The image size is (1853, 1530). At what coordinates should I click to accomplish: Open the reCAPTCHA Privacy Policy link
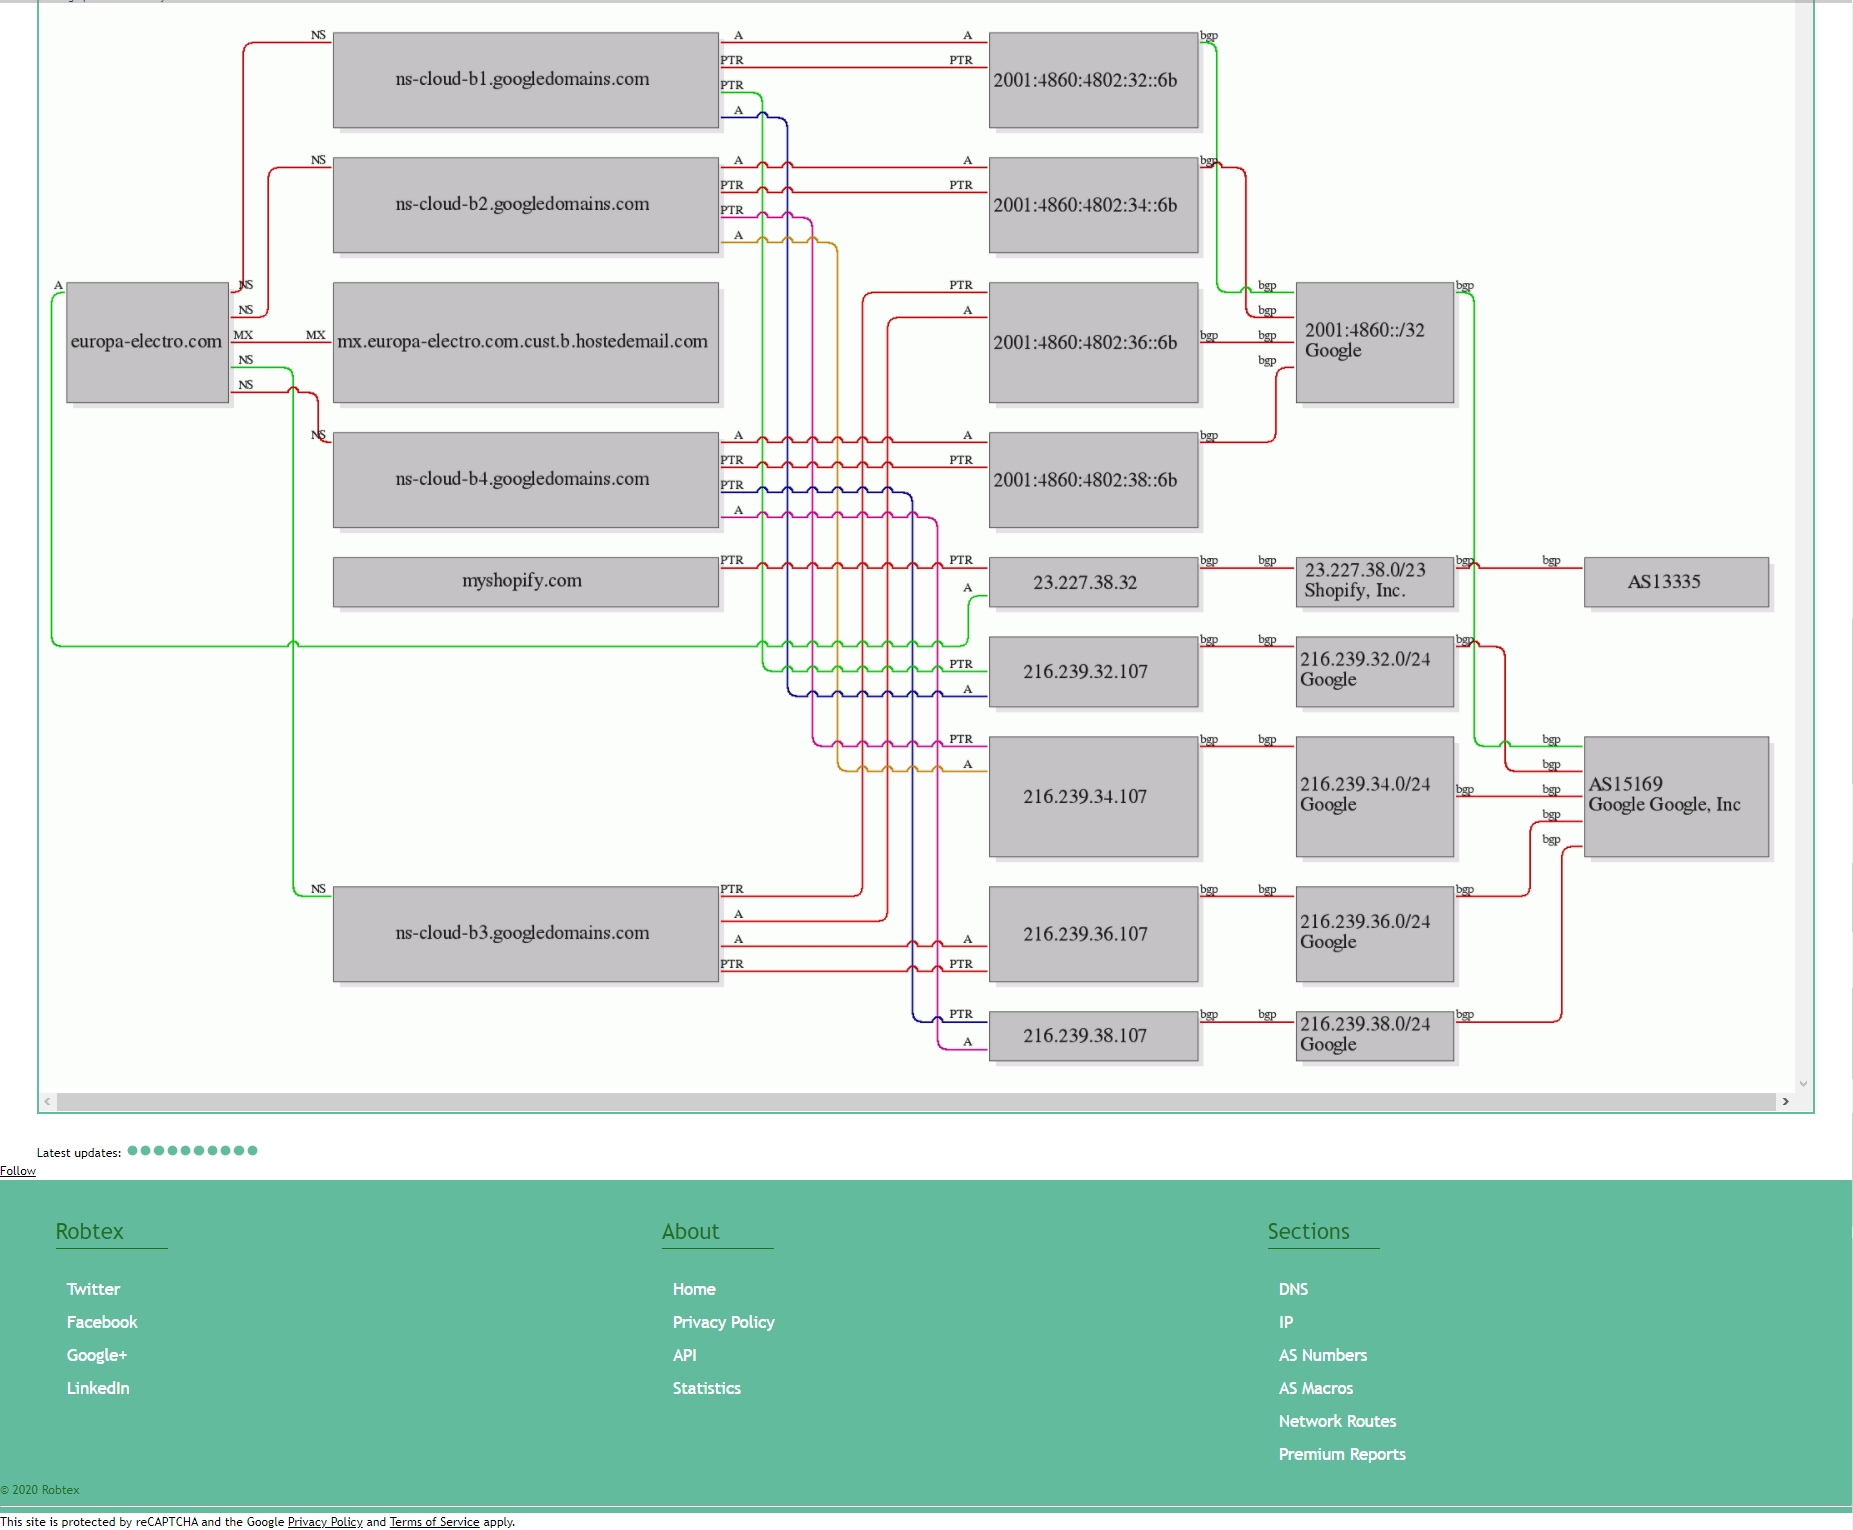point(325,1522)
